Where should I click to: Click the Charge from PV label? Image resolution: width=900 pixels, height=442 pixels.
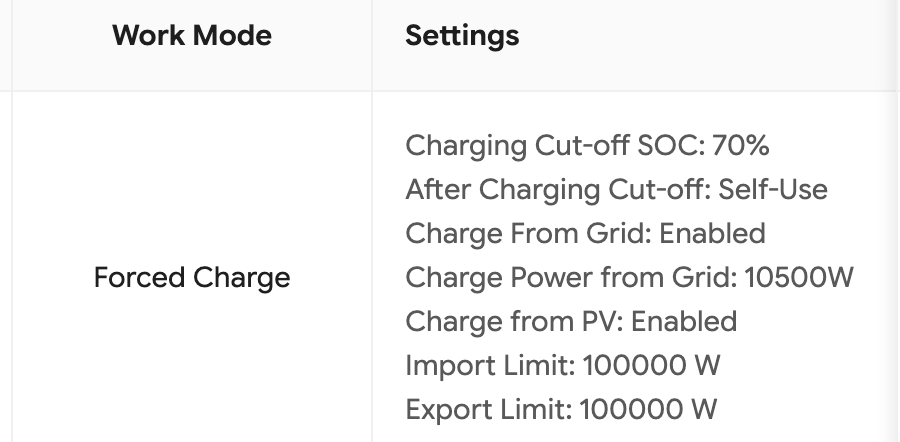tap(514, 321)
